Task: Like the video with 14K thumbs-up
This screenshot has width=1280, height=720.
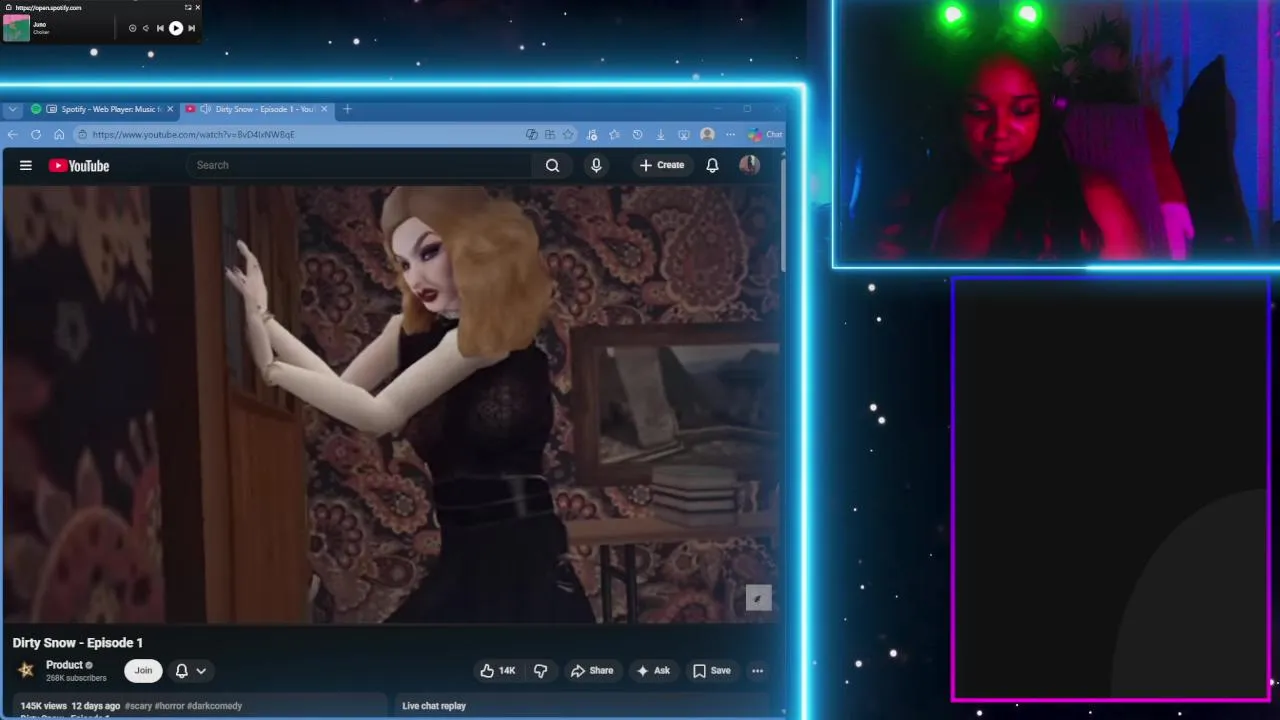Action: 498,671
